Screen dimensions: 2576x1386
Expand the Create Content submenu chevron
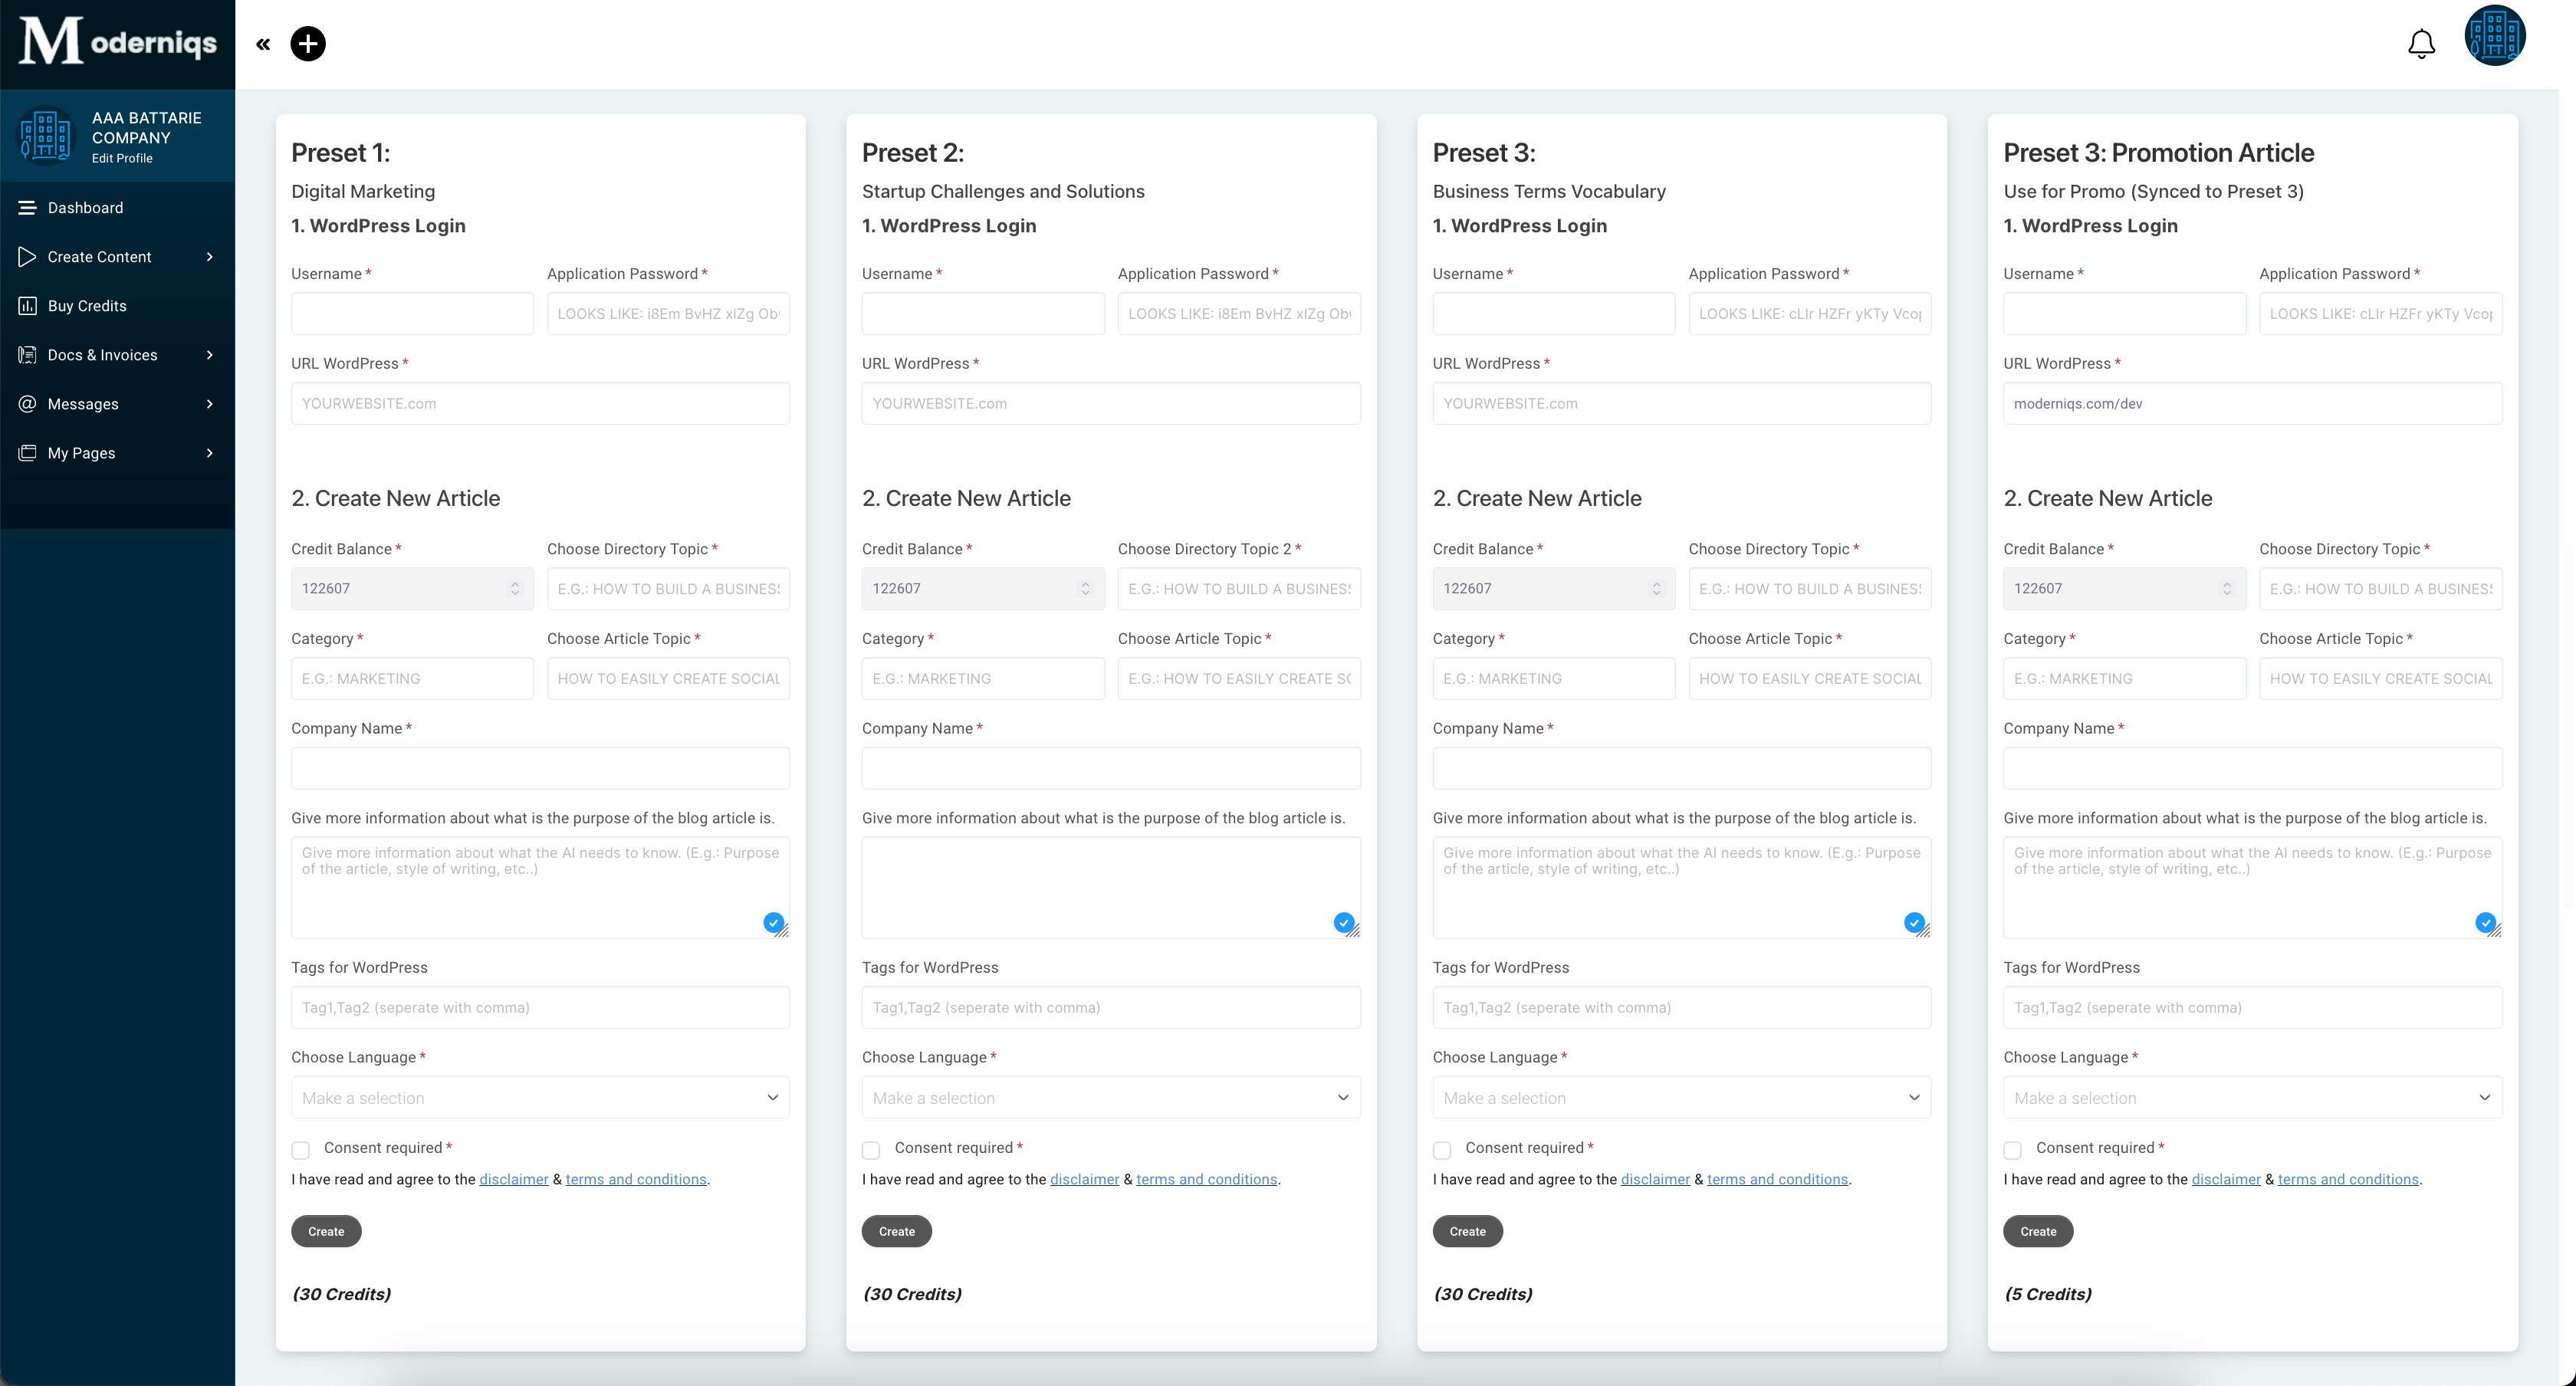pos(210,256)
